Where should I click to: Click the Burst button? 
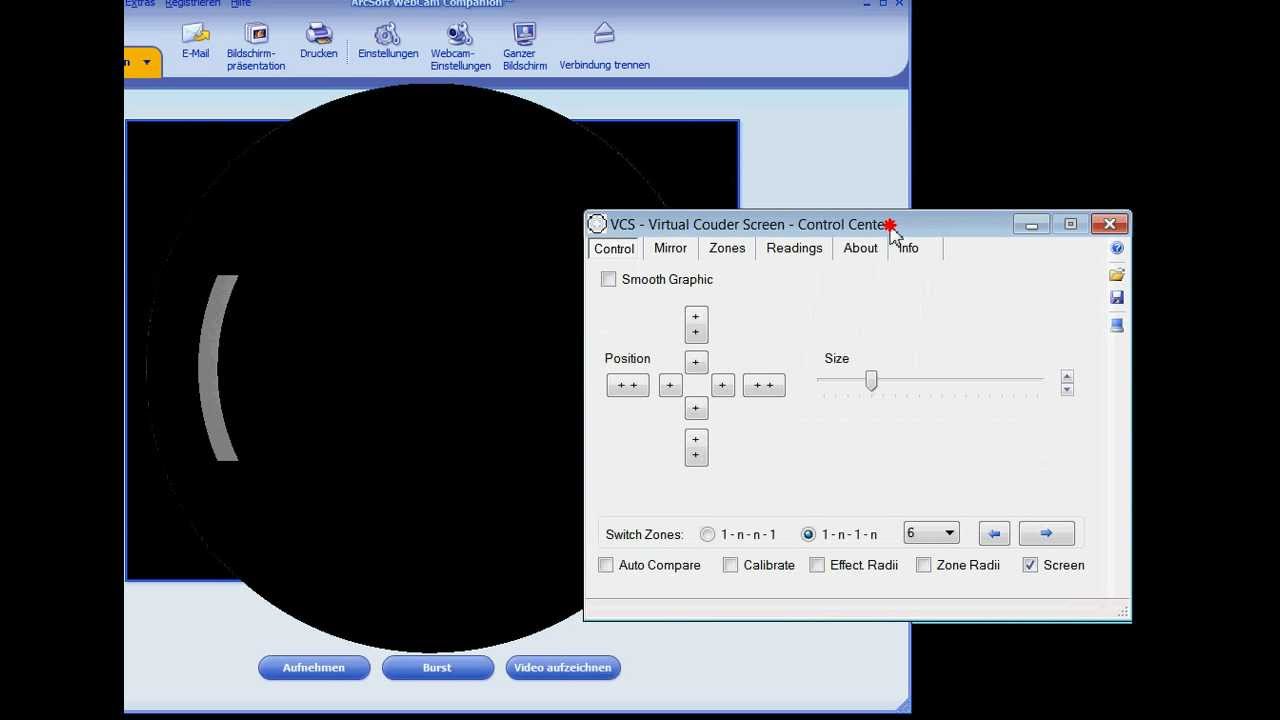click(x=437, y=668)
